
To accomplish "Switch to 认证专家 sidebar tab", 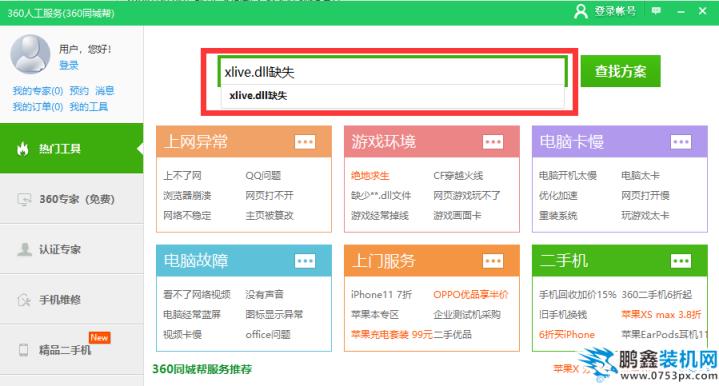I will pos(72,249).
